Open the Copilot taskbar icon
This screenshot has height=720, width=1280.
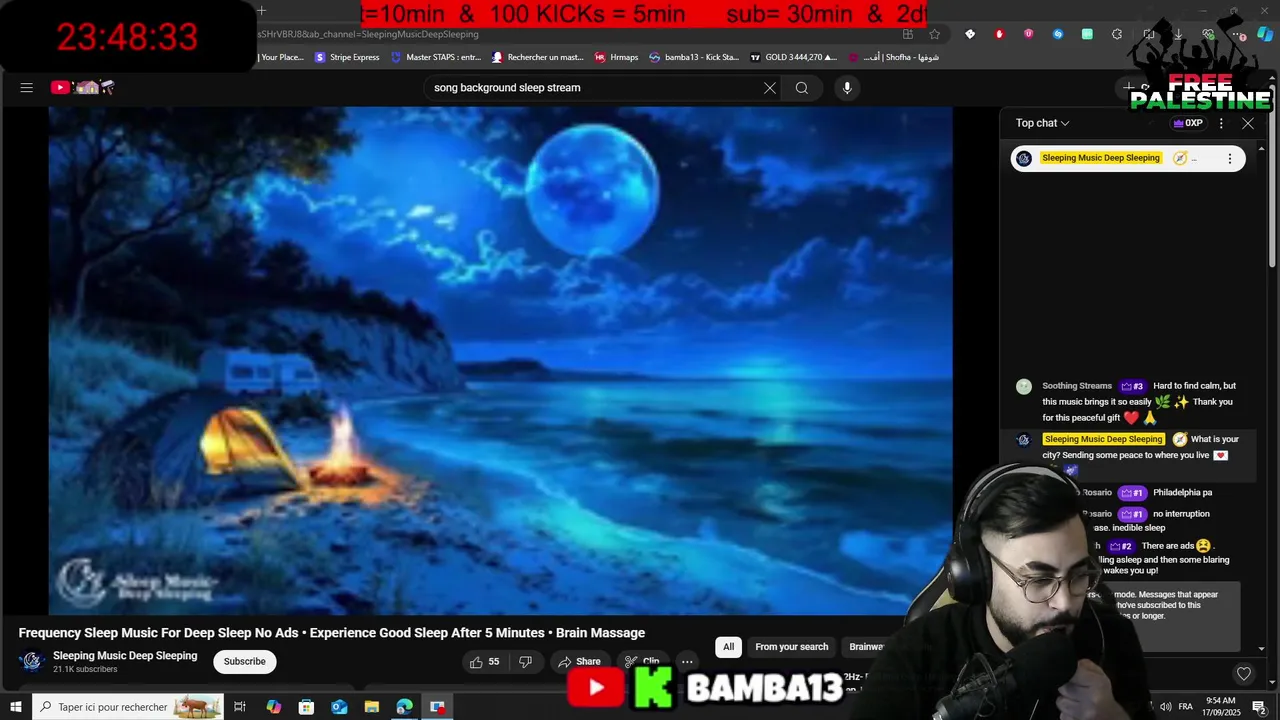tap(273, 707)
